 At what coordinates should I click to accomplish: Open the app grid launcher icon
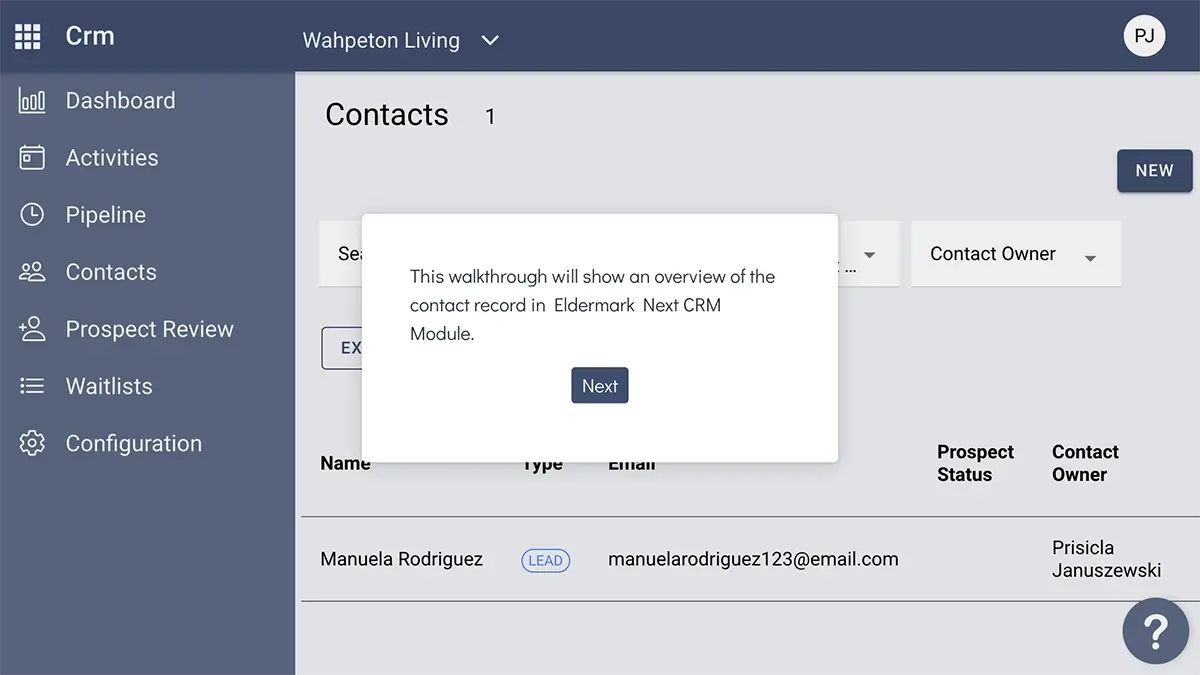pos(28,37)
